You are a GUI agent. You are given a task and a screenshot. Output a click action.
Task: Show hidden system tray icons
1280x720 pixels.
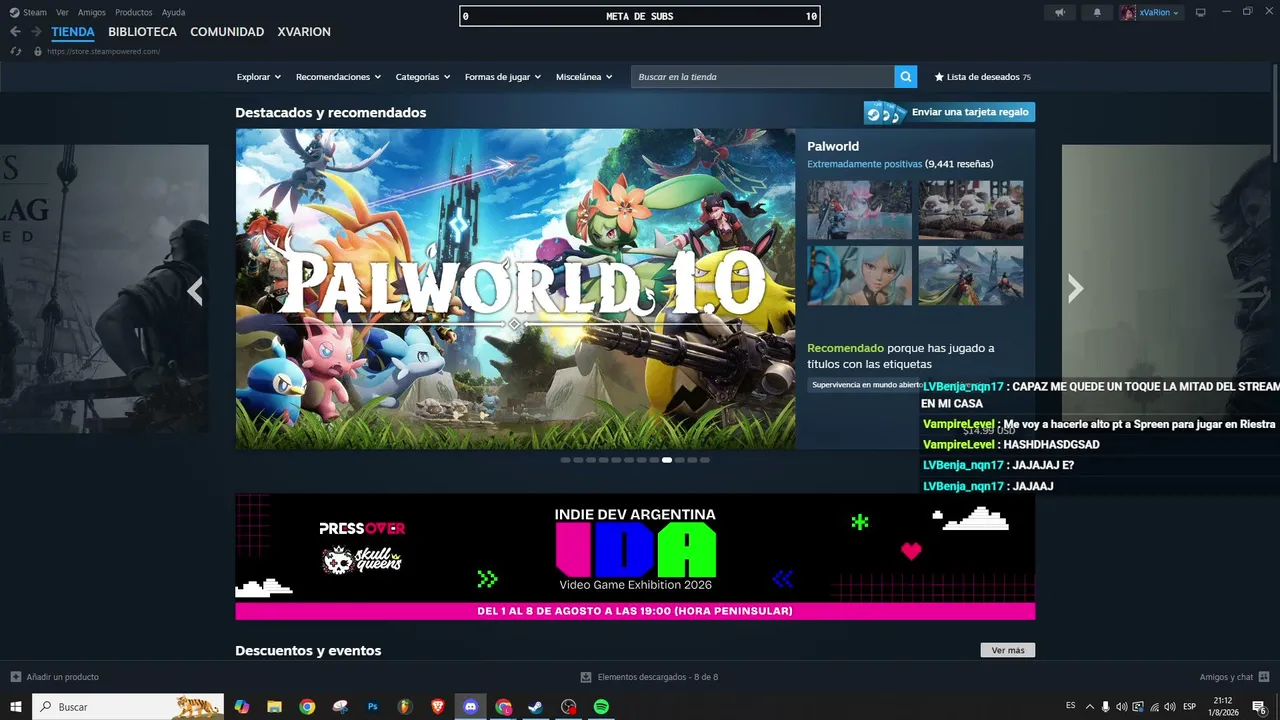[1089, 707]
